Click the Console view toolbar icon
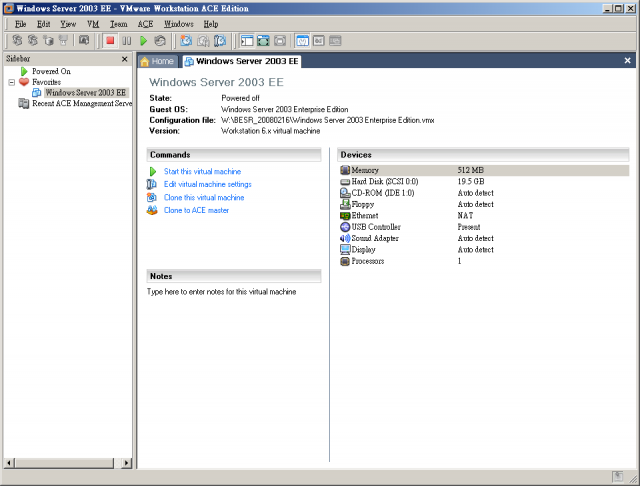 pos(319,41)
